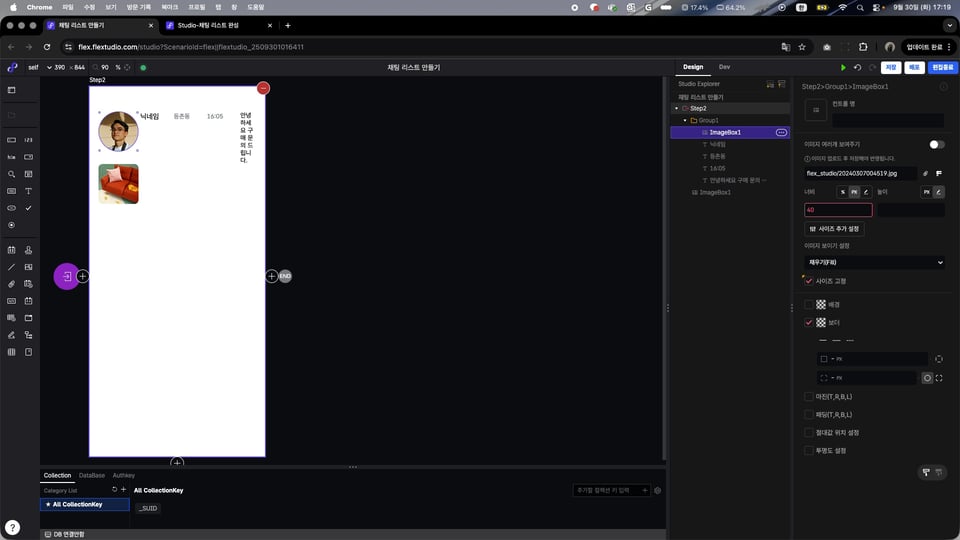Toggle the multiple images display switch
The width and height of the screenshot is (960, 540).
[936, 144]
